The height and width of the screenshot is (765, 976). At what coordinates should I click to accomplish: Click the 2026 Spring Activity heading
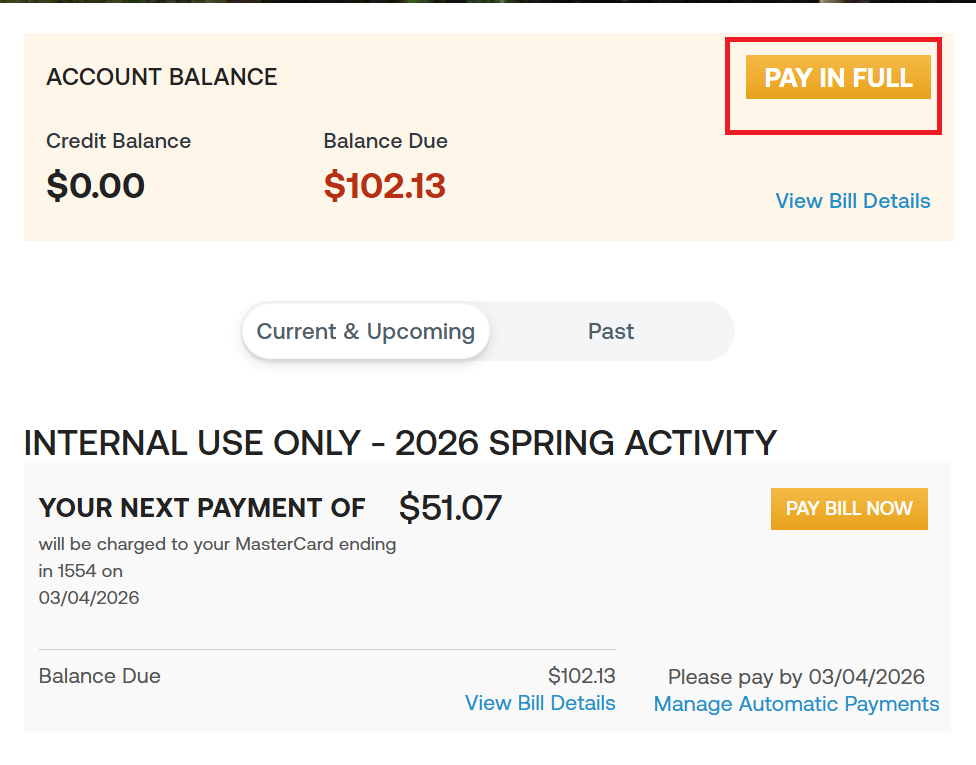[x=400, y=443]
